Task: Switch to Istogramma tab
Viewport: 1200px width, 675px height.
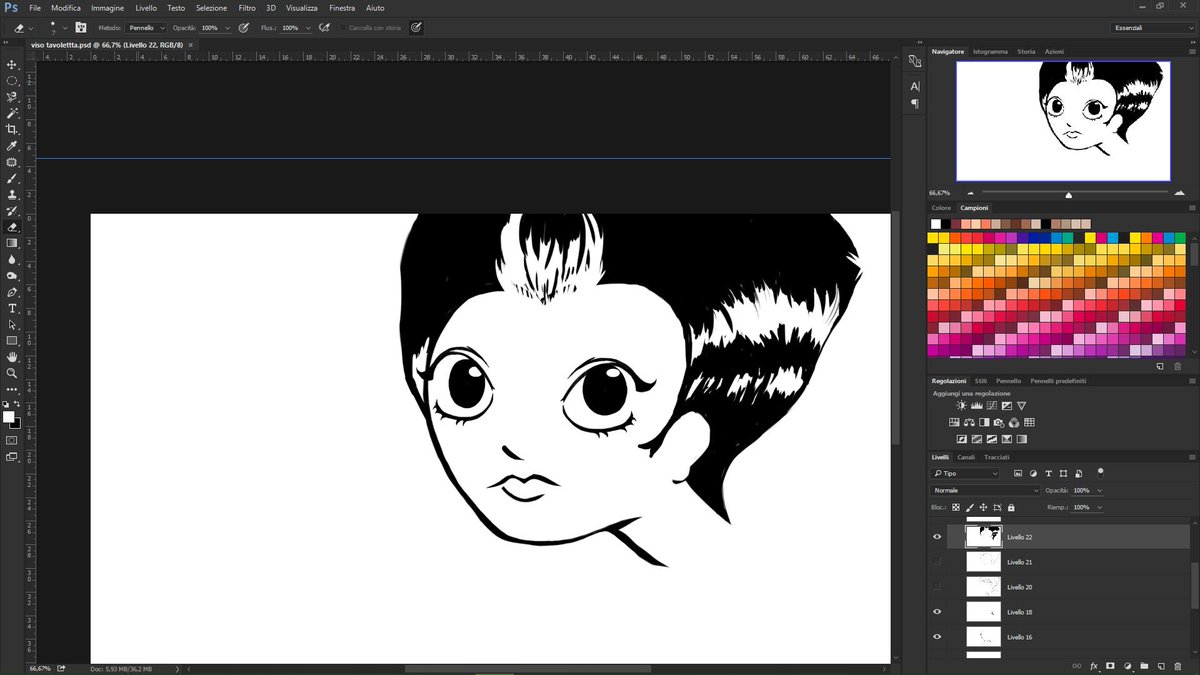Action: [991, 51]
